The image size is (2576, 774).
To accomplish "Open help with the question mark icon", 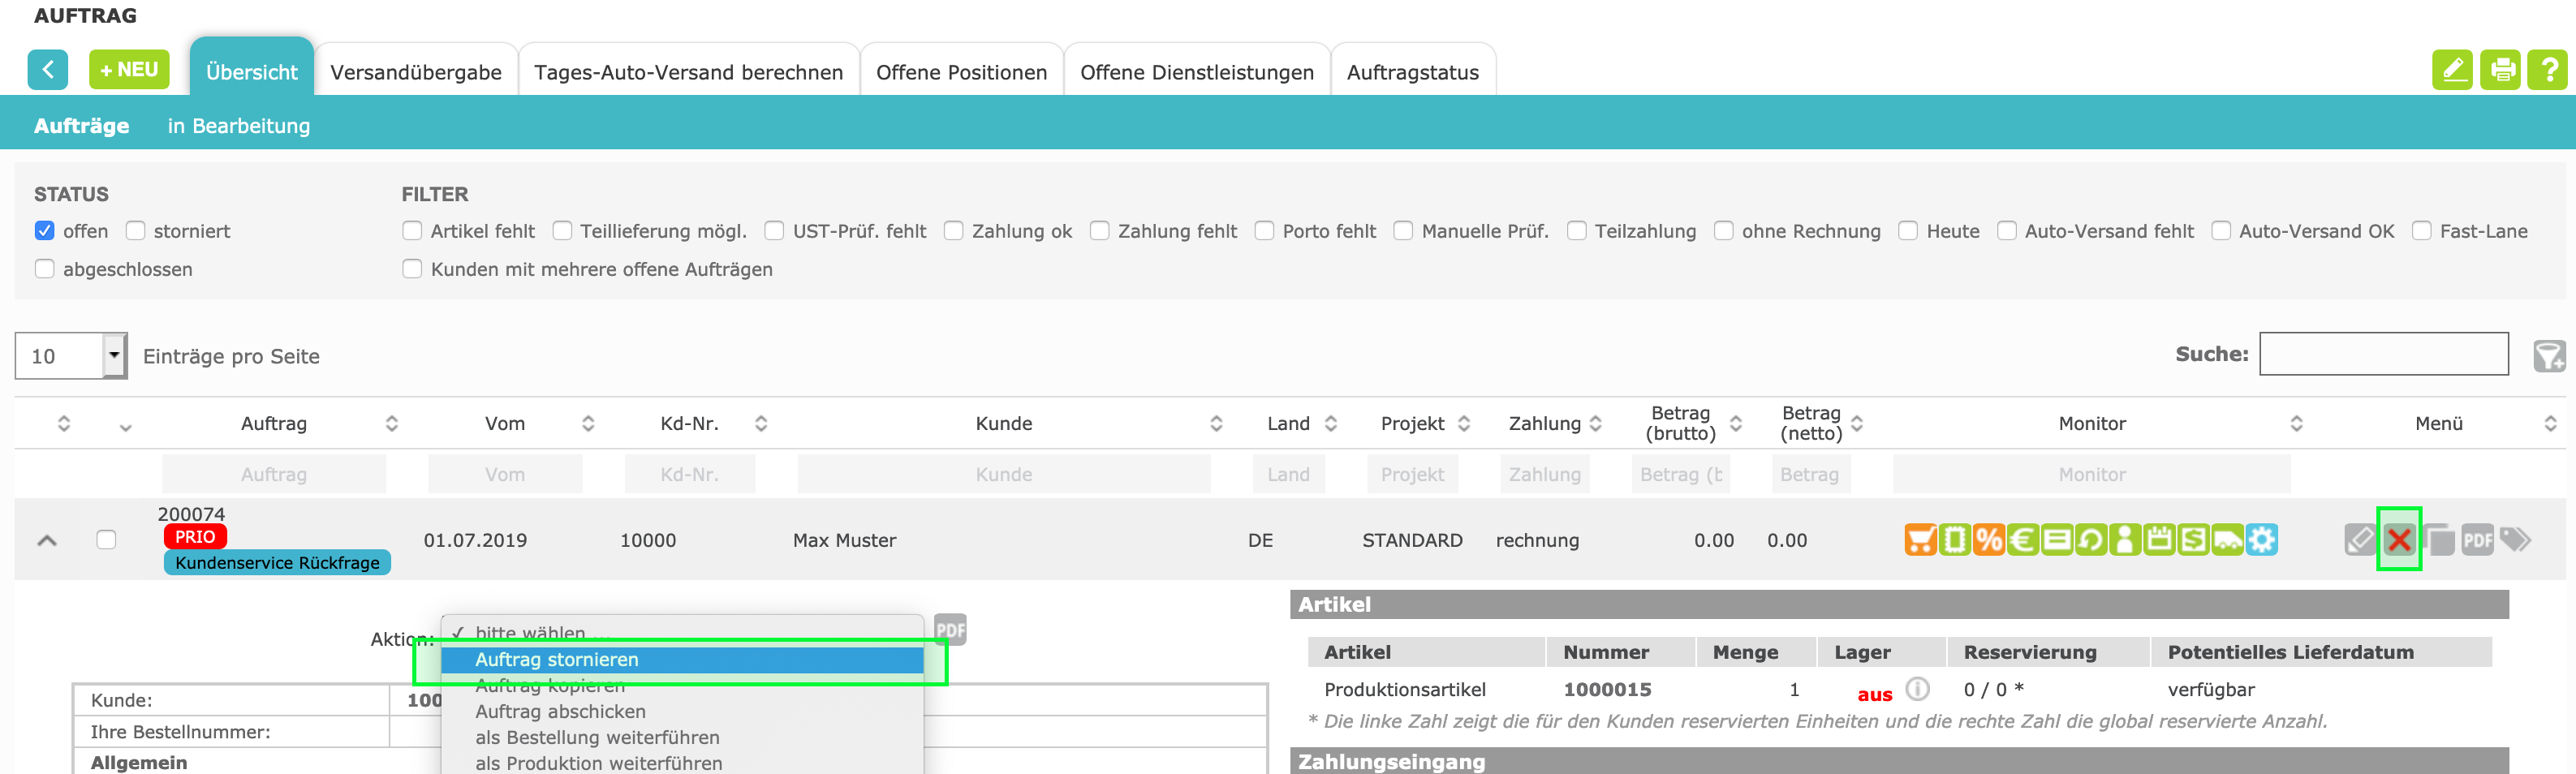I will coord(2547,70).
